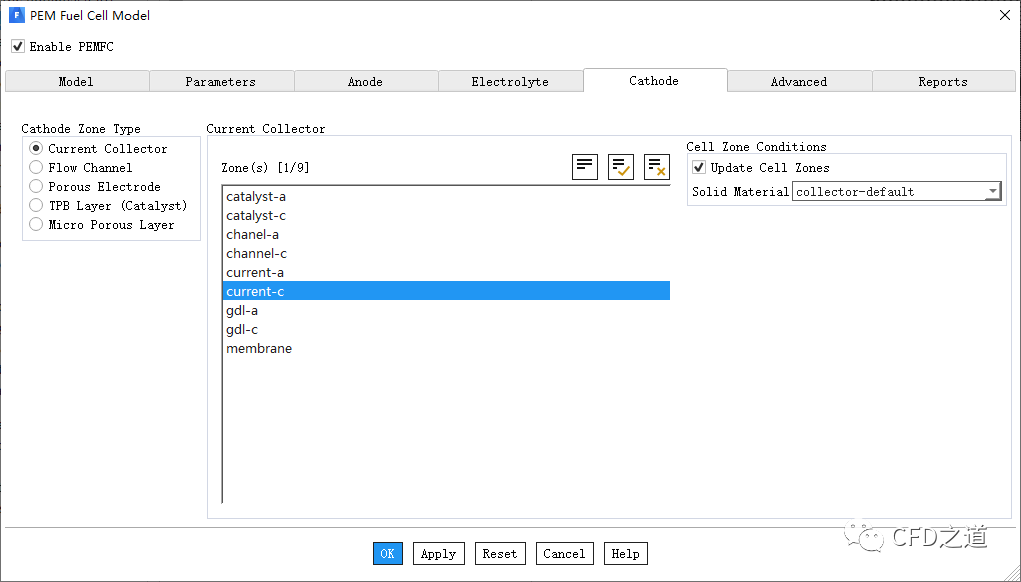Select the membrane zone entry
Viewport: 1021px width, 582px height.
[259, 349]
